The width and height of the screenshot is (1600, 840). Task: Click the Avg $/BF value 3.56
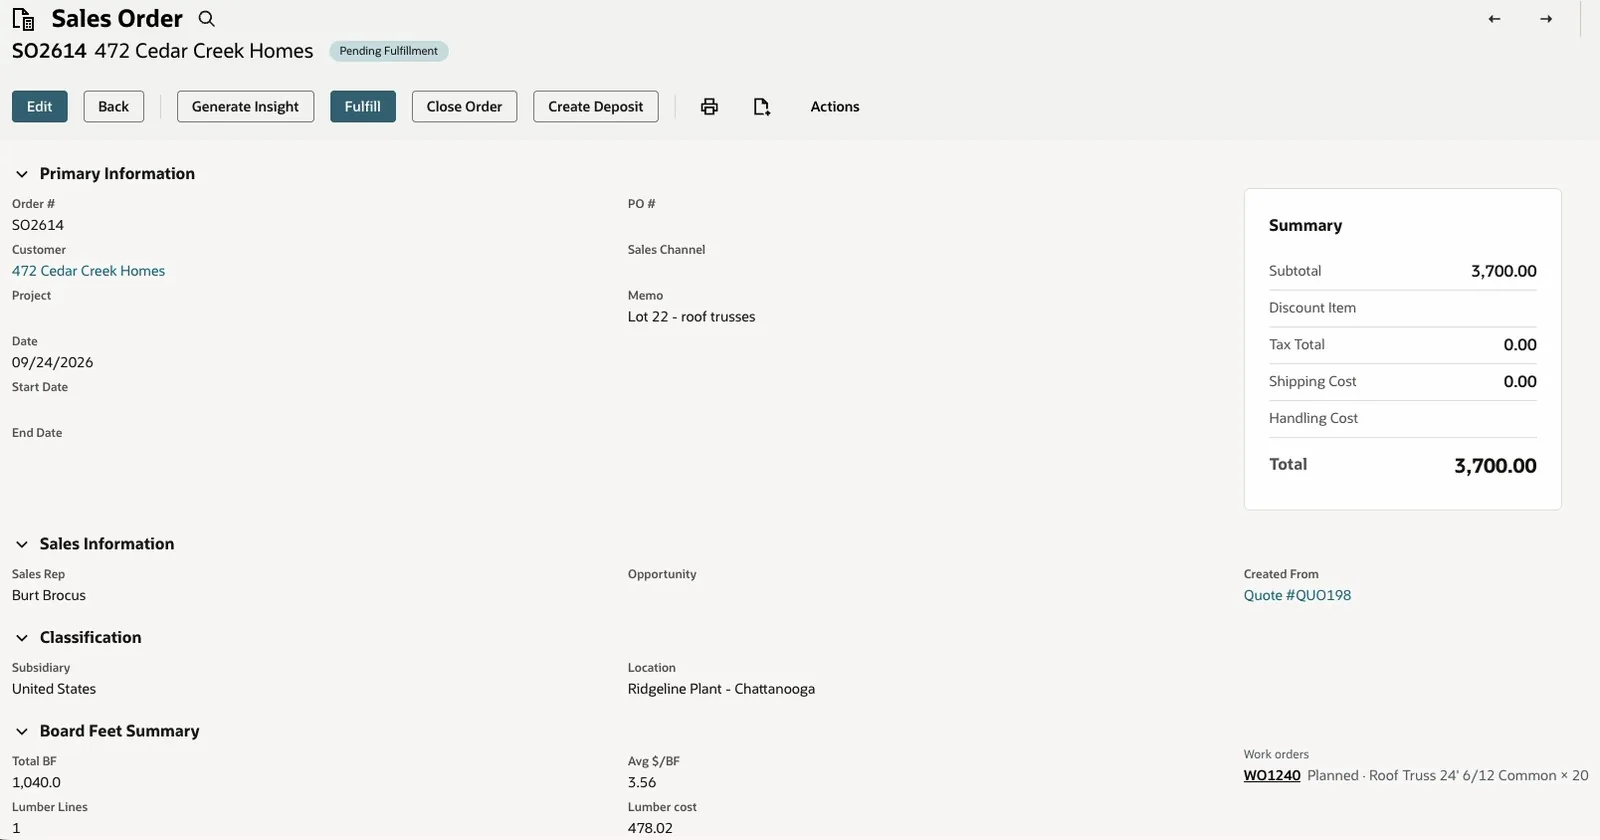[642, 783]
